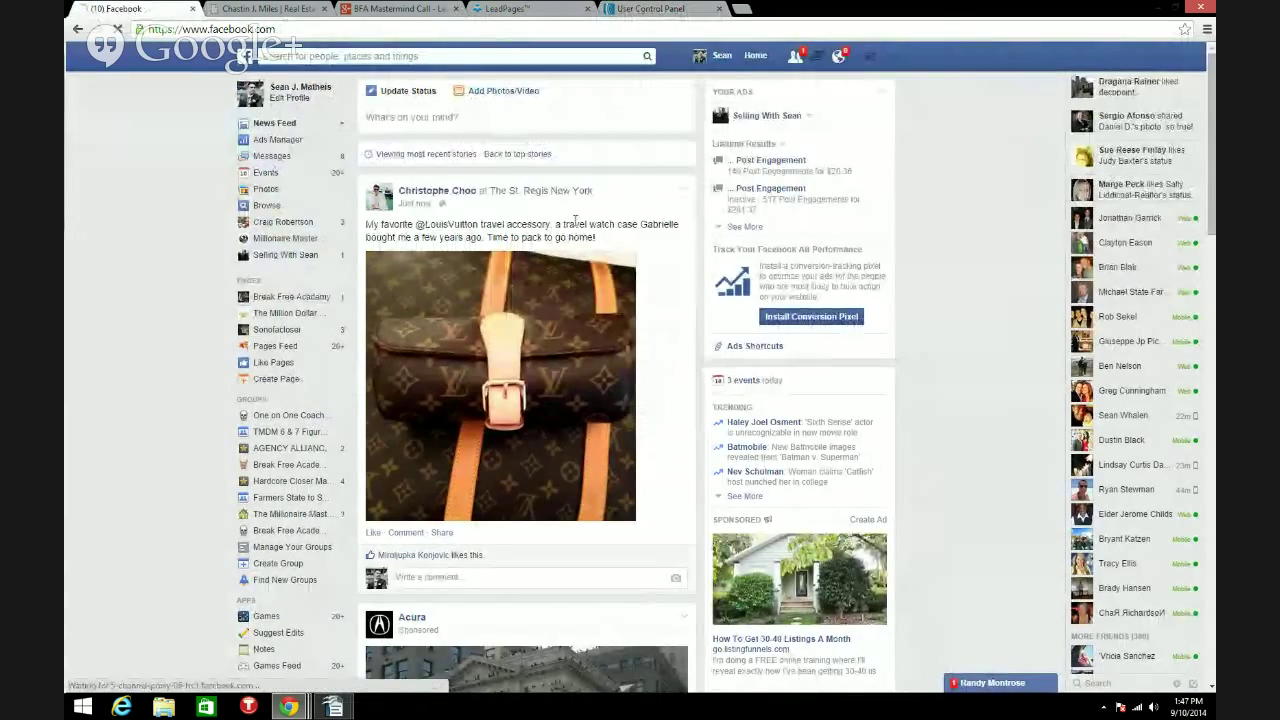Open Christophe Choo's profile name
The width and height of the screenshot is (1280, 720).
click(x=437, y=191)
